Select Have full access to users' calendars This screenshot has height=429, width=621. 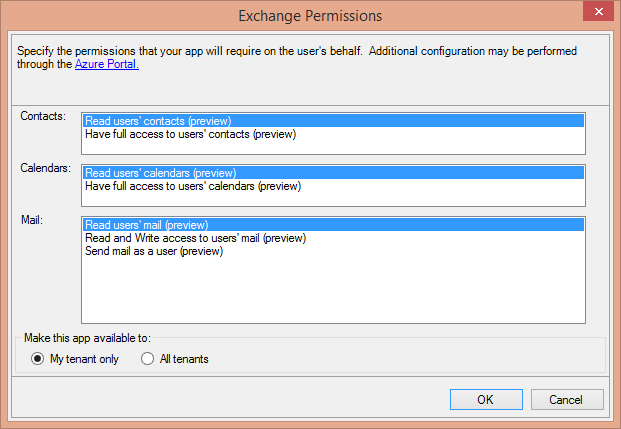click(x=192, y=186)
